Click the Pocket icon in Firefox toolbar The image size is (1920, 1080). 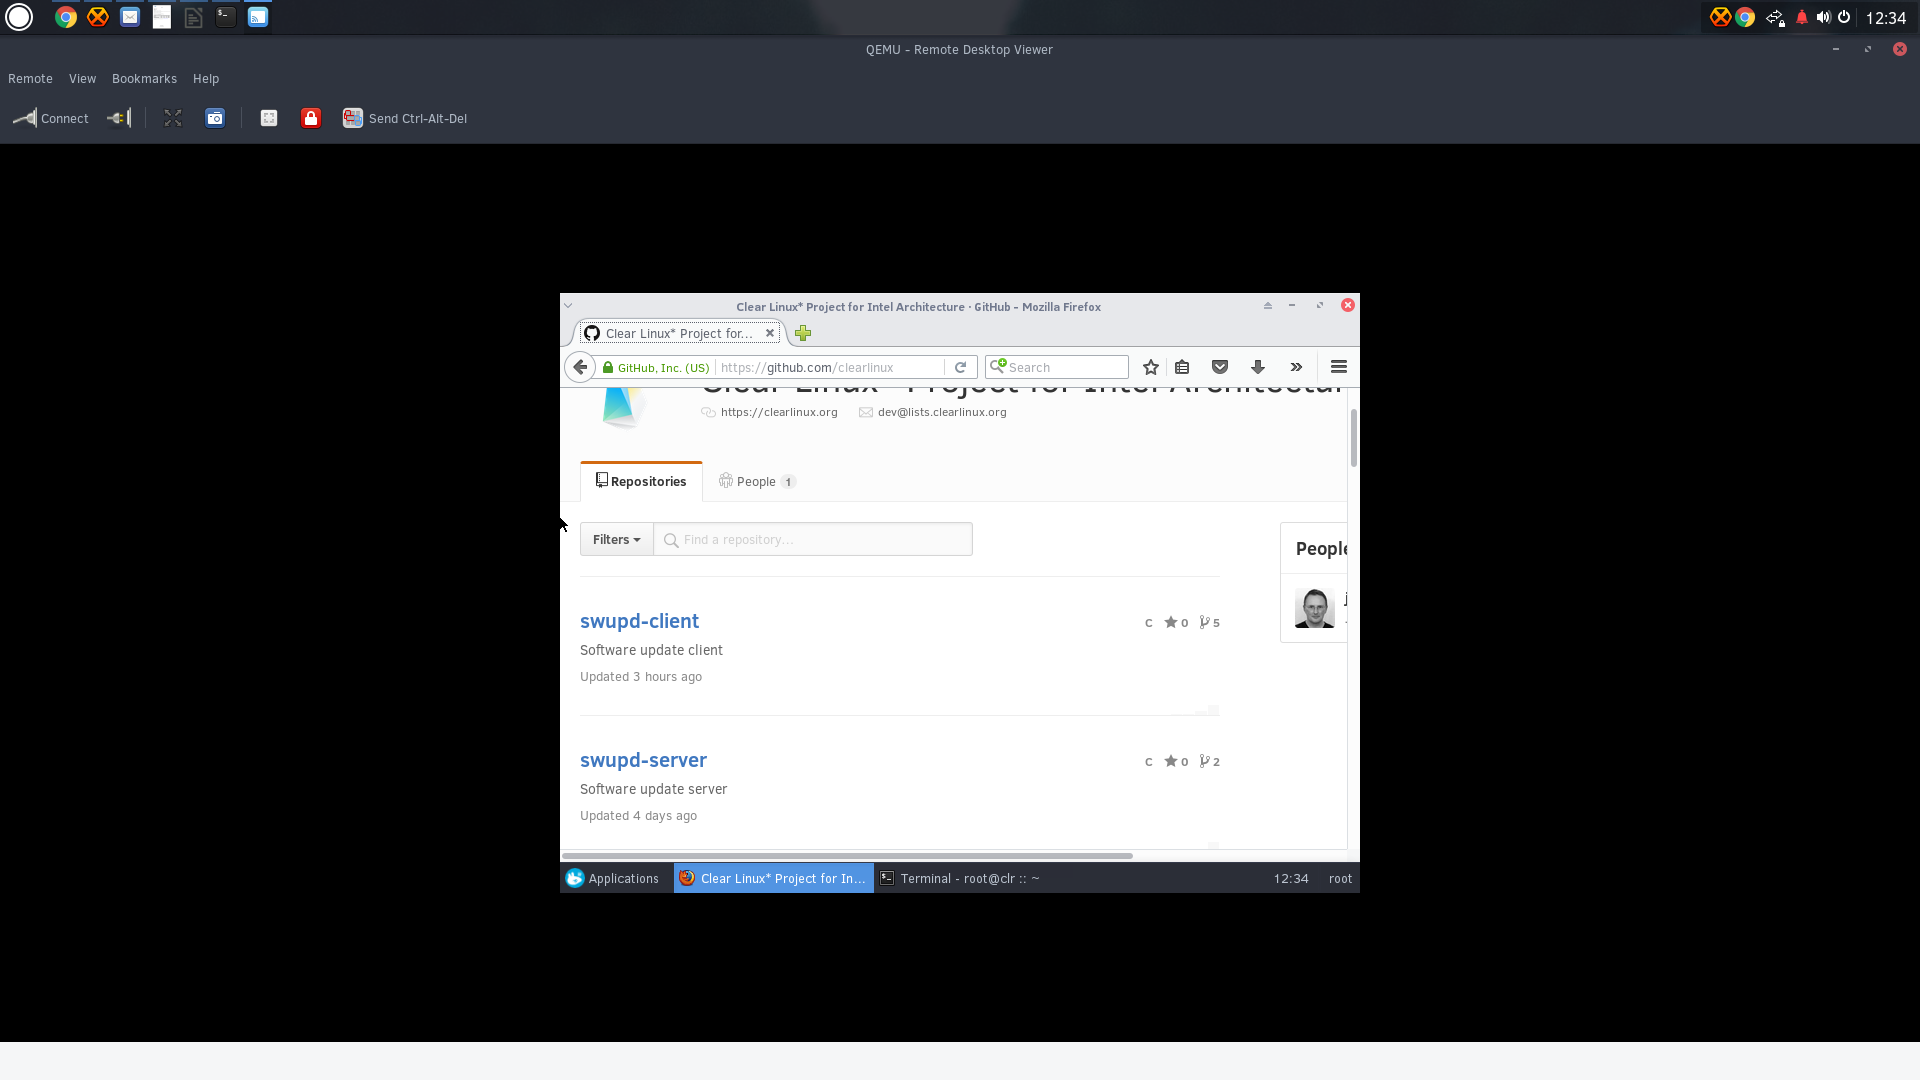click(x=1220, y=367)
